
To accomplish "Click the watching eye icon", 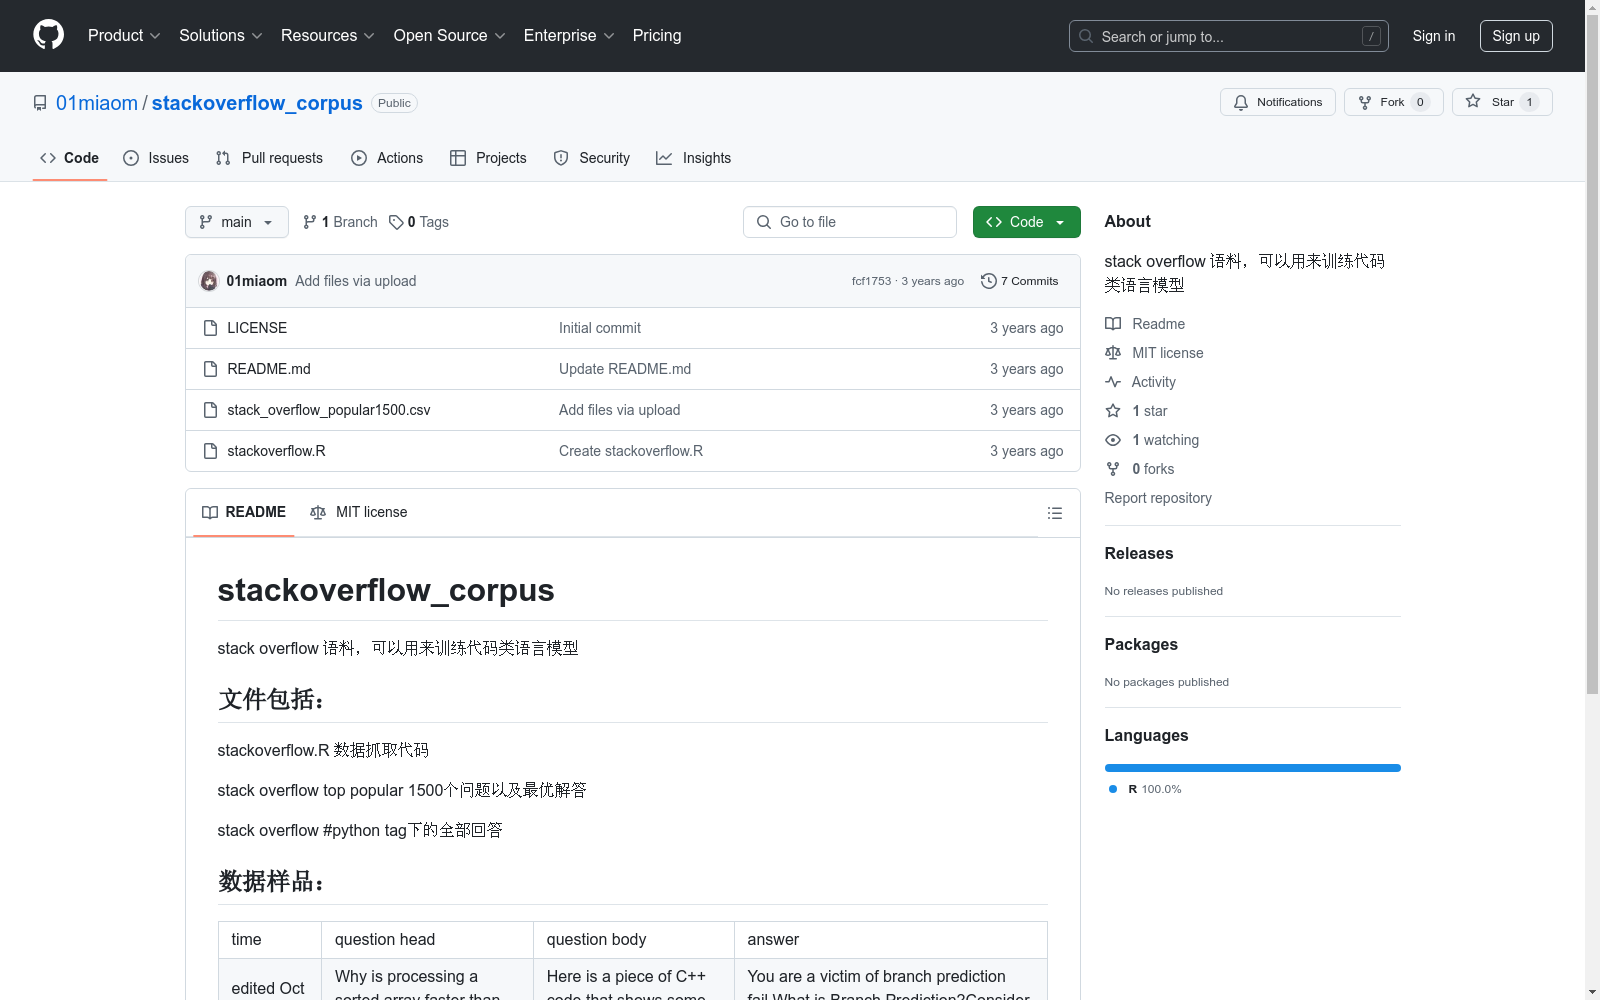I will tap(1112, 440).
